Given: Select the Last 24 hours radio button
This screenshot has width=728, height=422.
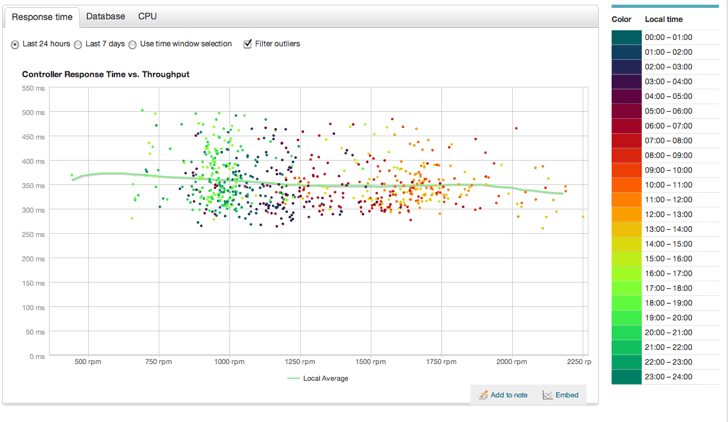Looking at the screenshot, I should click(x=15, y=44).
